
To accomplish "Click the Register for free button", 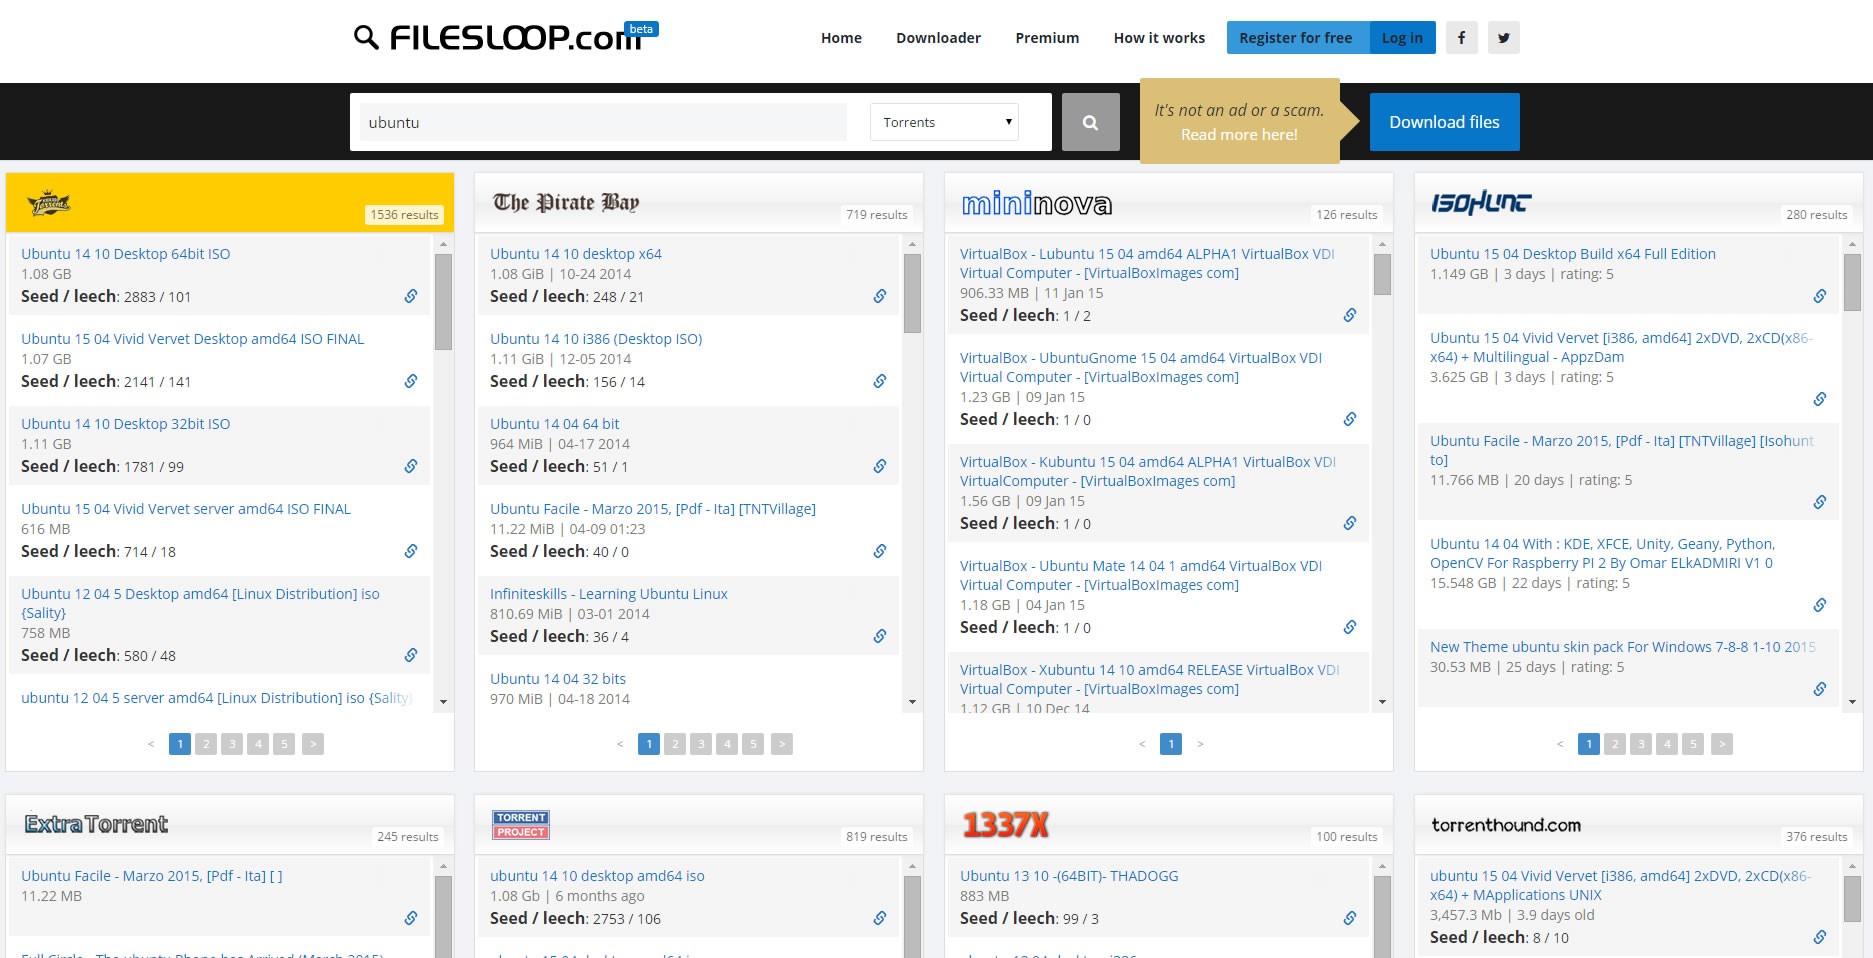I will click(1297, 37).
